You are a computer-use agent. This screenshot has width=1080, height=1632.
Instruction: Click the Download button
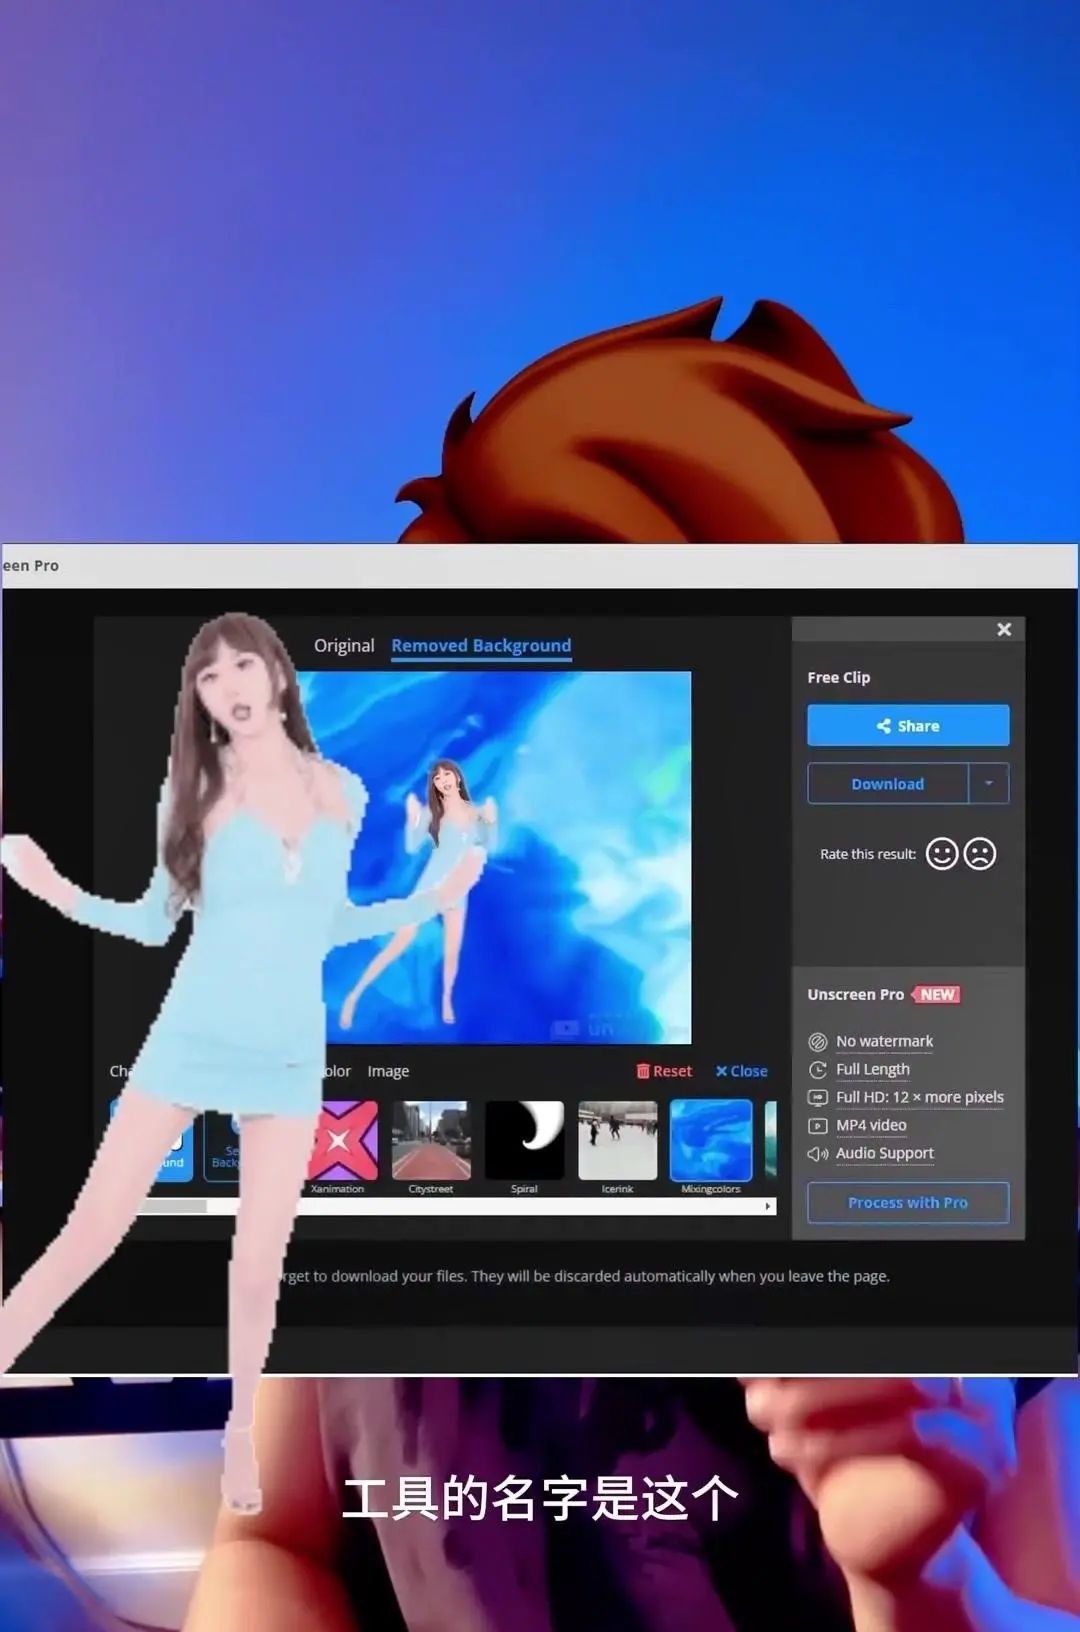tap(887, 784)
